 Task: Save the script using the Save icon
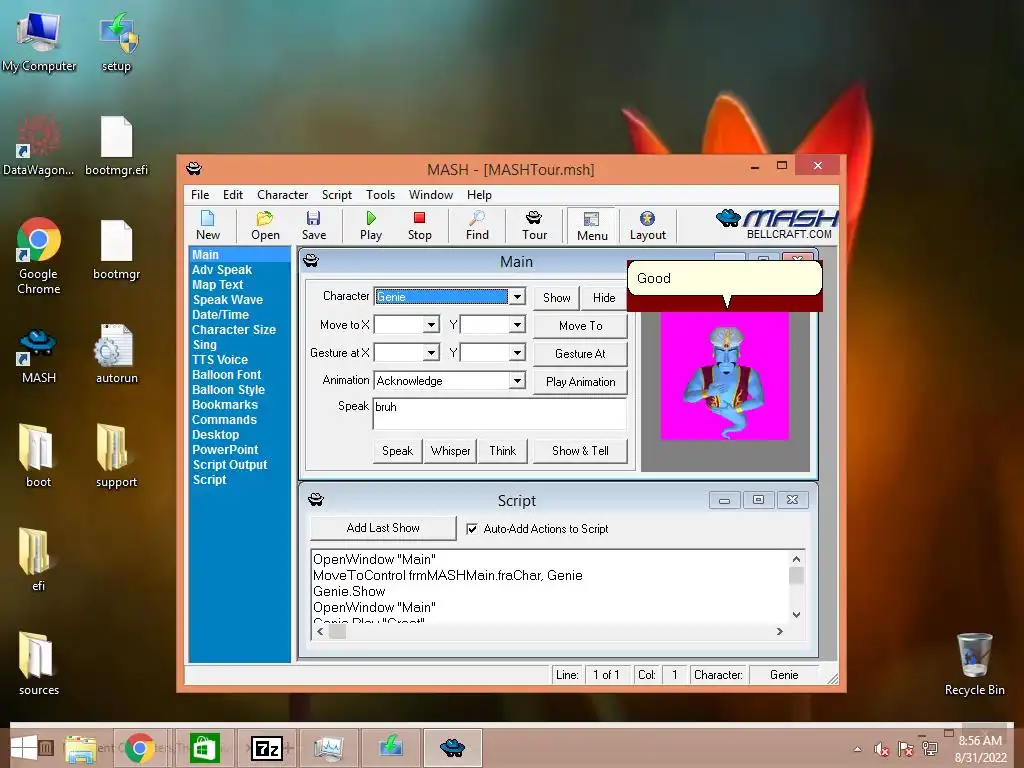(x=313, y=225)
